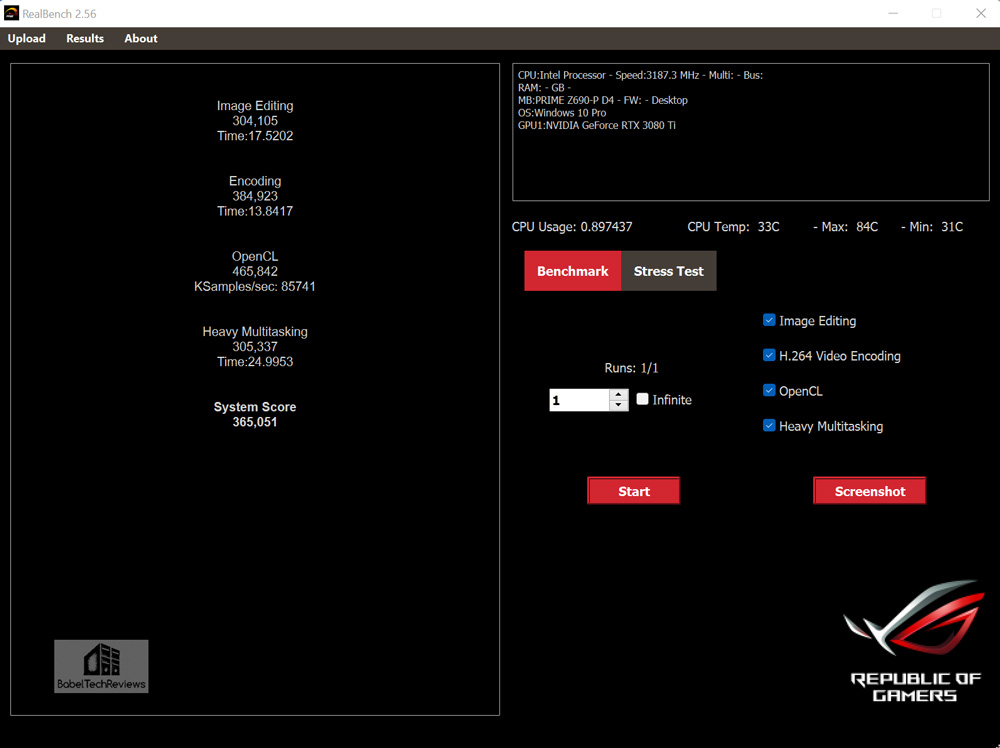Minimize the RealBench window
Screen dimensions: 1000x748
(x=893, y=13)
